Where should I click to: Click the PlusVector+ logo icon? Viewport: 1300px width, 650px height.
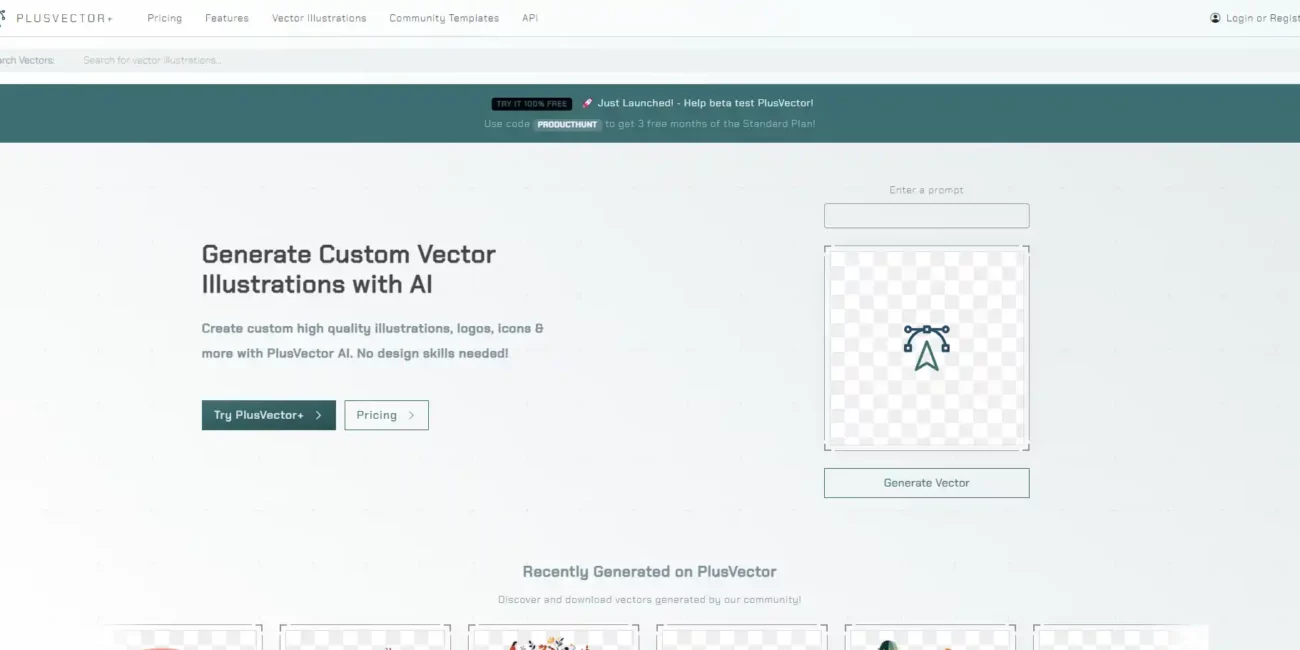5,16
